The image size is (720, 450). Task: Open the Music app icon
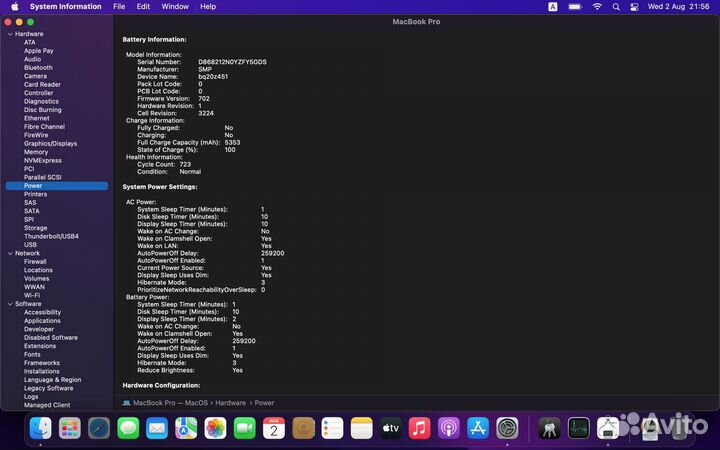pyautogui.click(x=420, y=428)
